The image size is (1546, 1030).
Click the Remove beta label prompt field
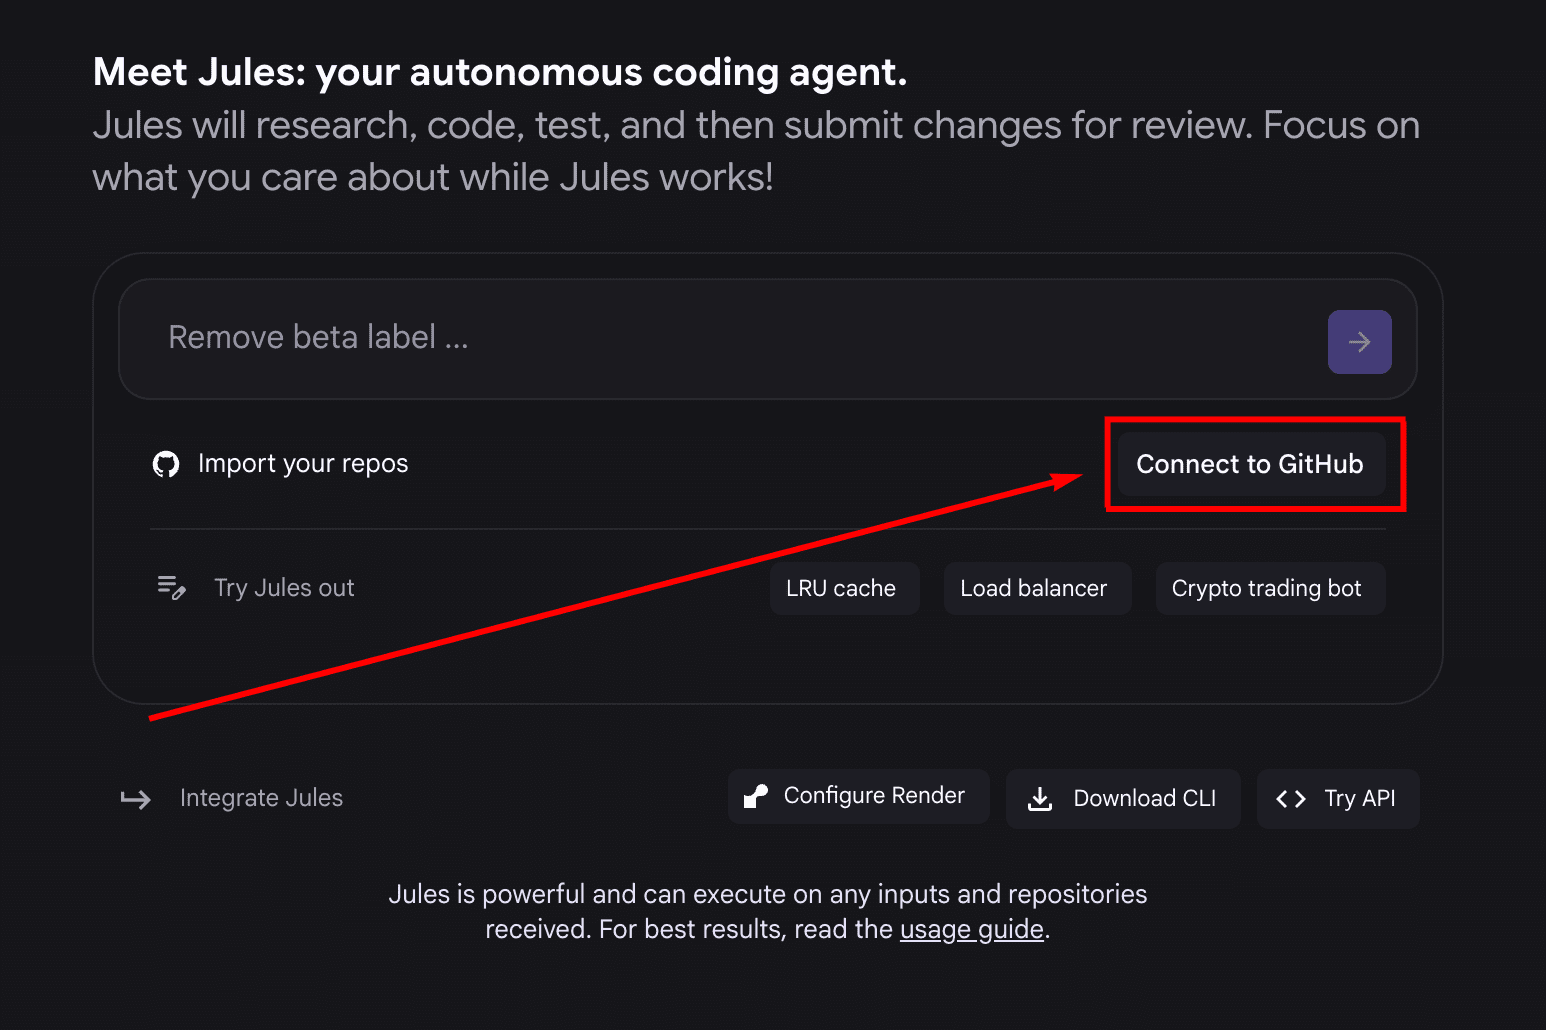(x=600, y=338)
